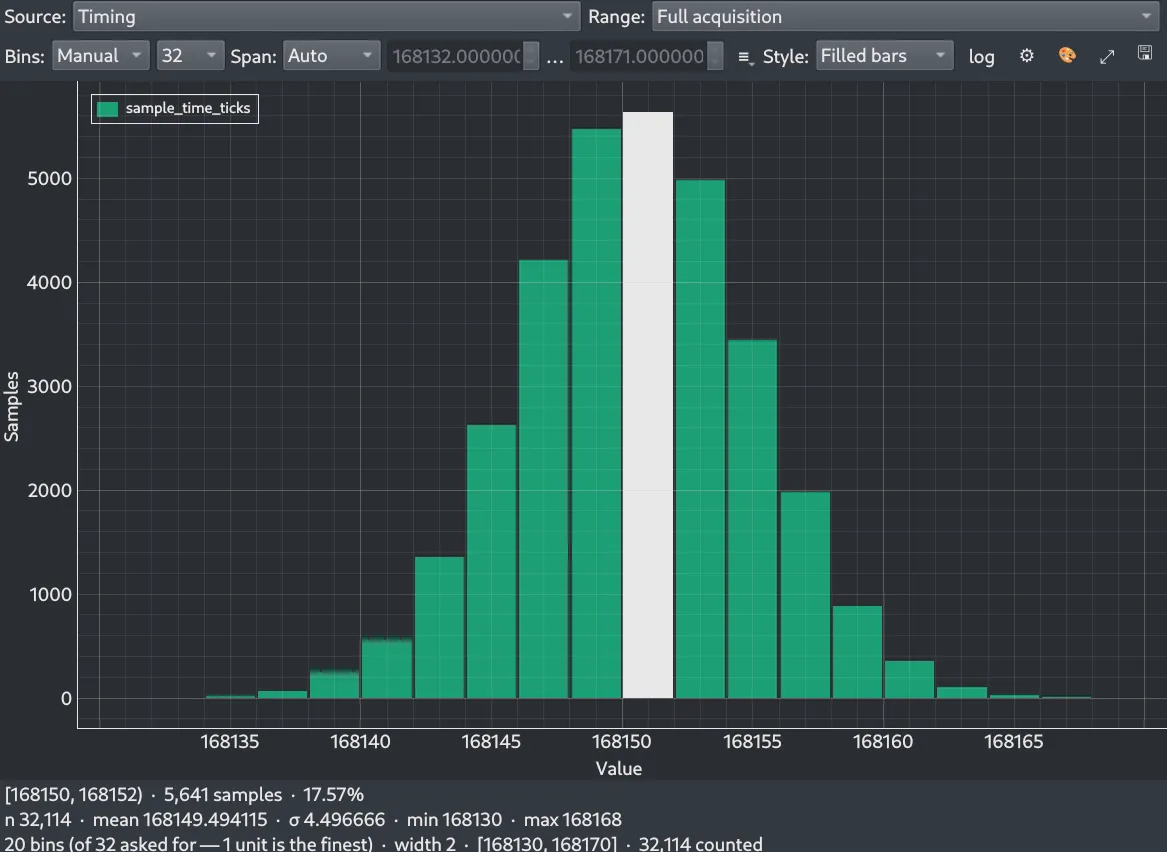This screenshot has width=1167, height=852.
Task: Click the span end field stepper
Action: click(714, 57)
